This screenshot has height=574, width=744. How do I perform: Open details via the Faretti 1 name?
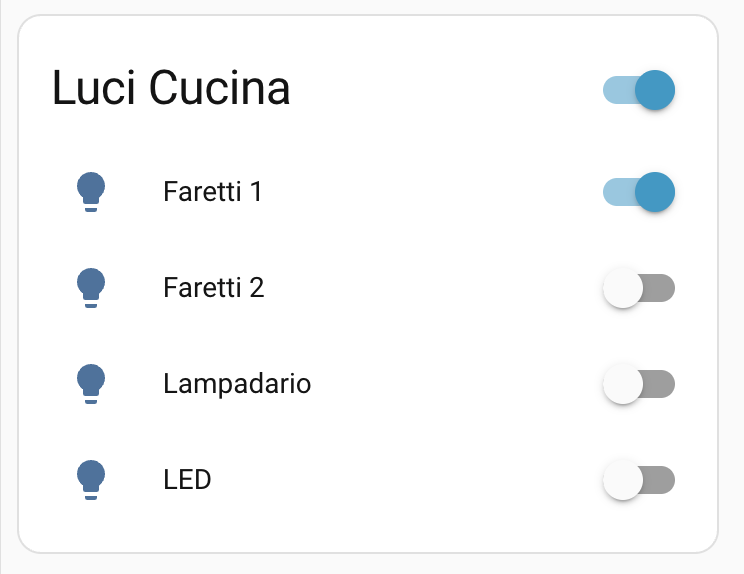(x=212, y=192)
